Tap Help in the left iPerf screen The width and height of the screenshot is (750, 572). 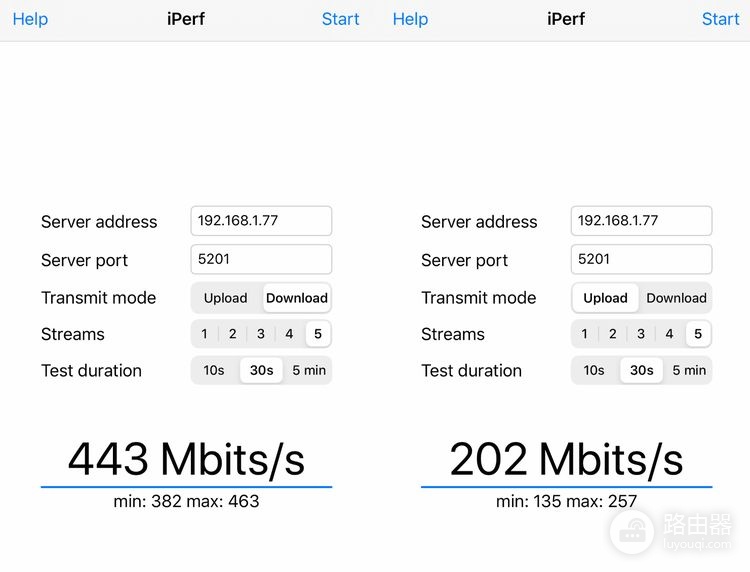[x=30, y=19]
